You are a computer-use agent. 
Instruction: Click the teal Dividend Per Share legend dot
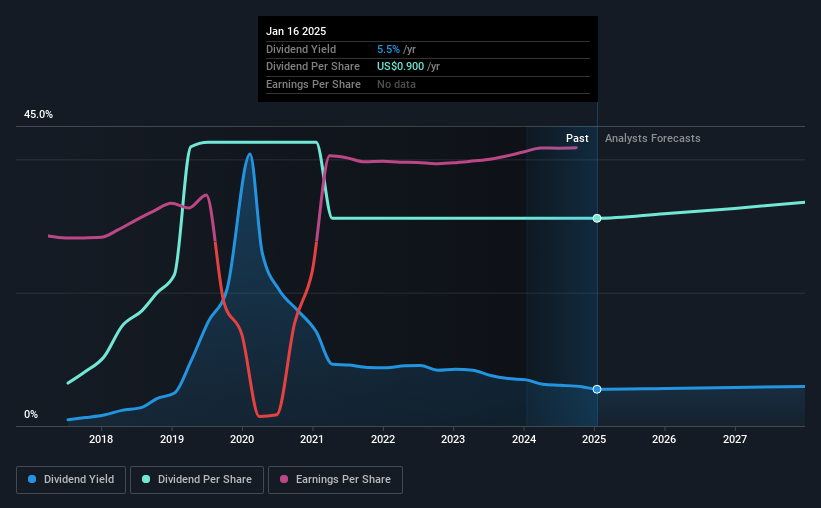click(146, 479)
